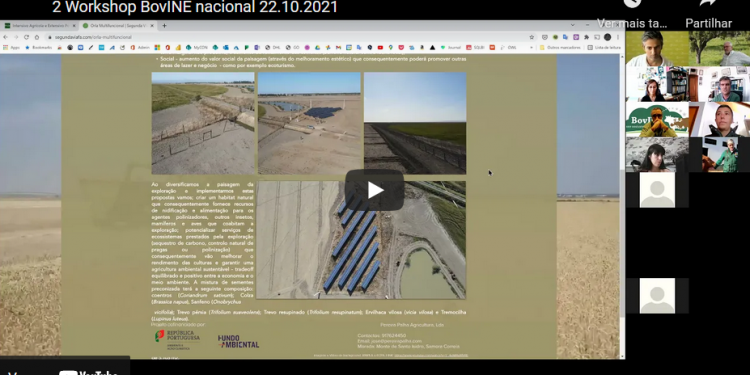
Task: Click the Partilhar share arrow icon
Action: tap(708, 3)
